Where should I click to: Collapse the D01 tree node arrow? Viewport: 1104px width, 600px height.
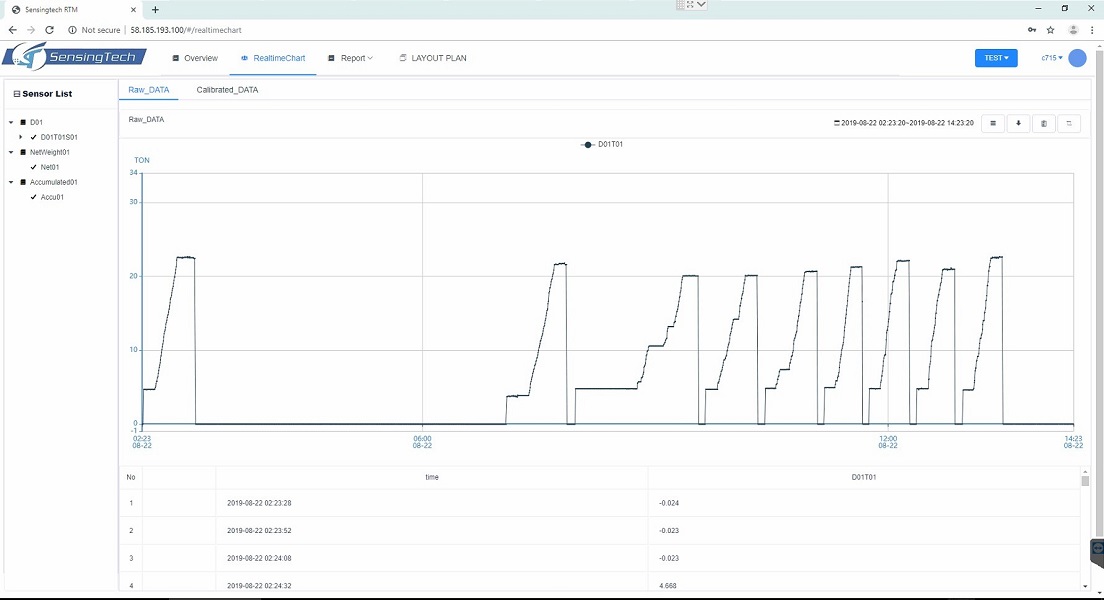click(11, 122)
